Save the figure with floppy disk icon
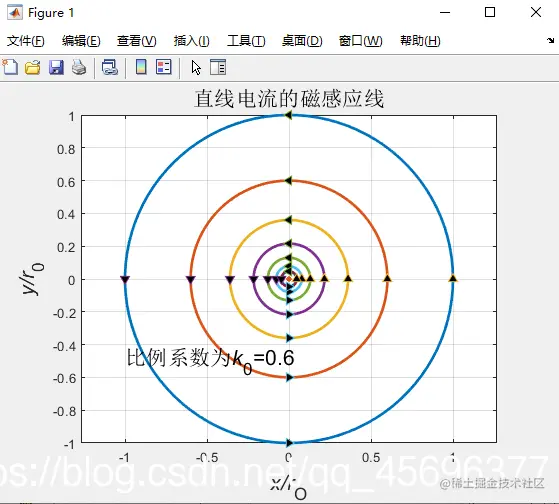The image size is (559, 504). coord(56,67)
